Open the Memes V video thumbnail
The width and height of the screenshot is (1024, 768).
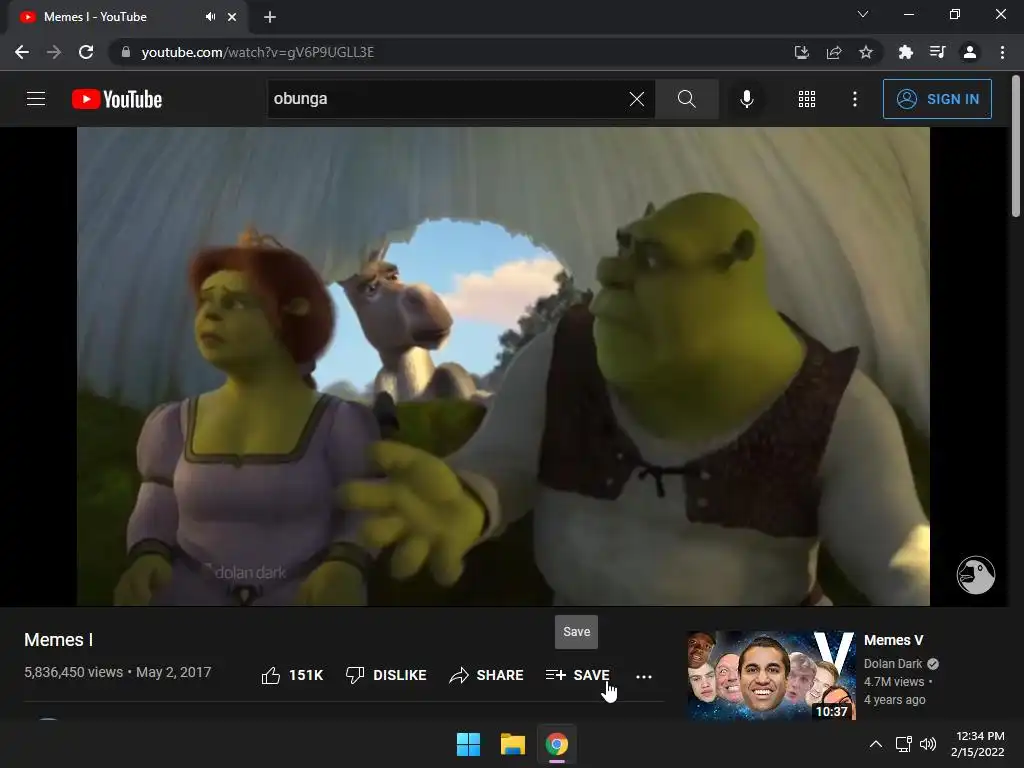[771, 675]
